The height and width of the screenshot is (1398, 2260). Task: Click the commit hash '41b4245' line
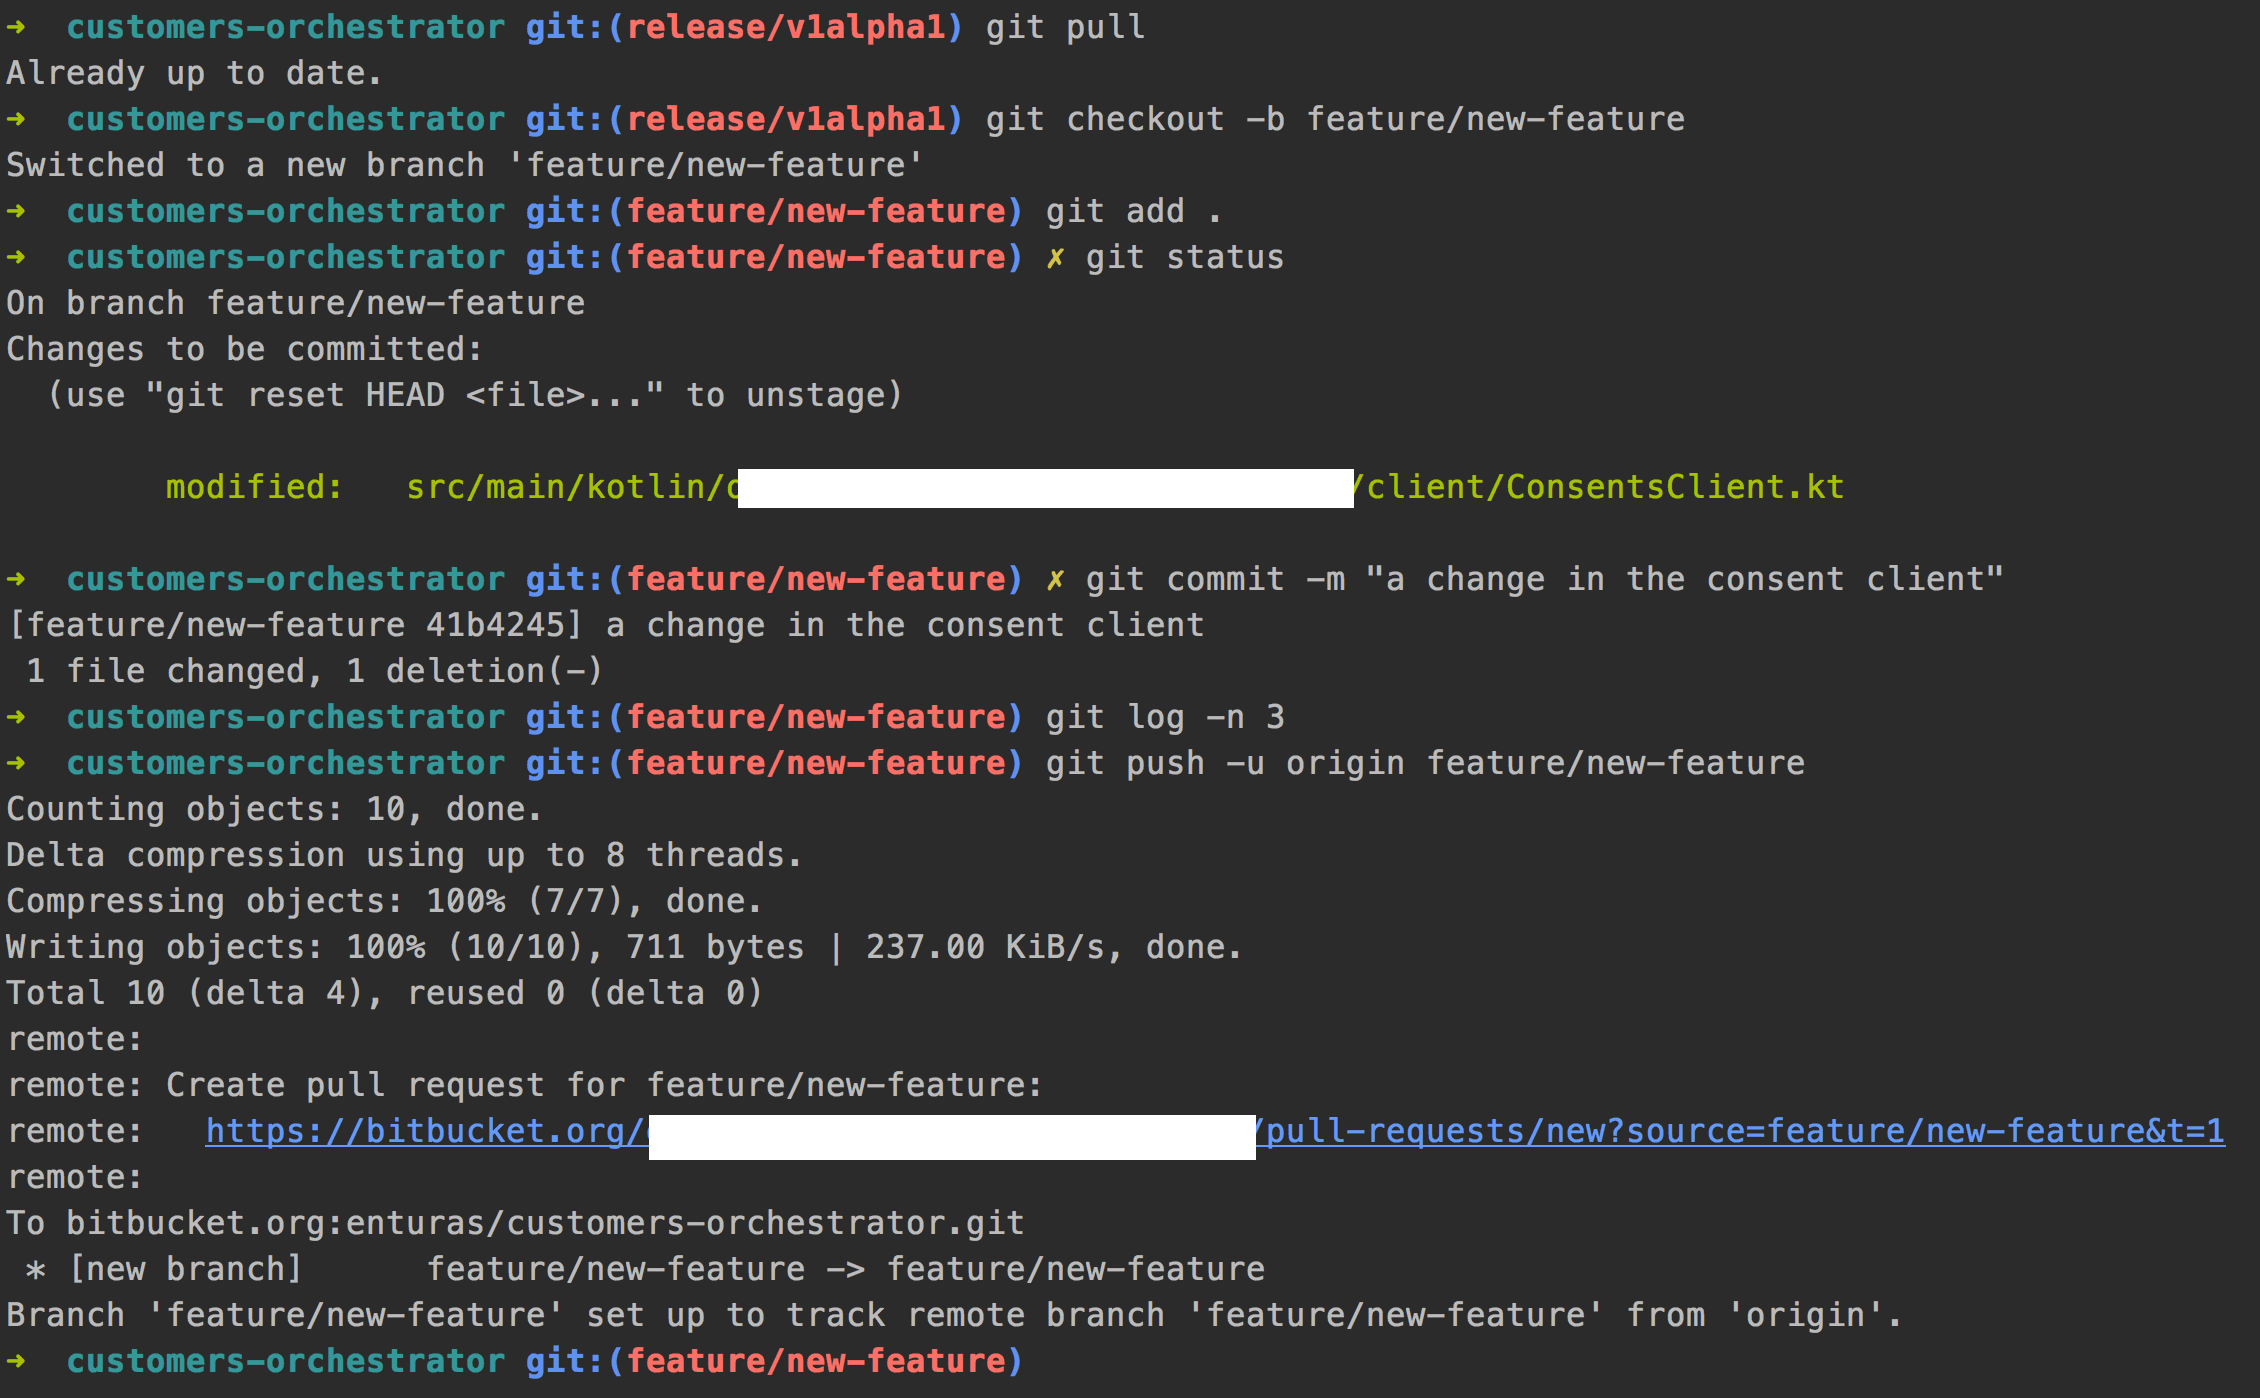[605, 625]
